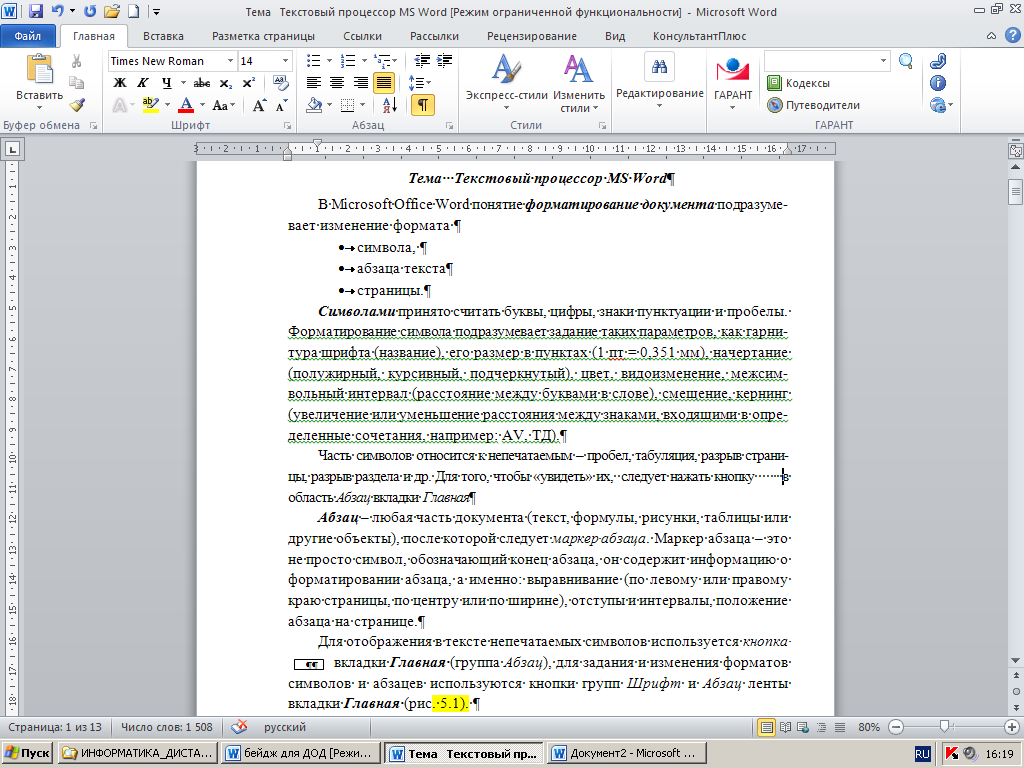Image resolution: width=1024 pixels, height=768 pixels.
Task: Open Editing (Редактирование) binoculars button
Action: click(660, 81)
